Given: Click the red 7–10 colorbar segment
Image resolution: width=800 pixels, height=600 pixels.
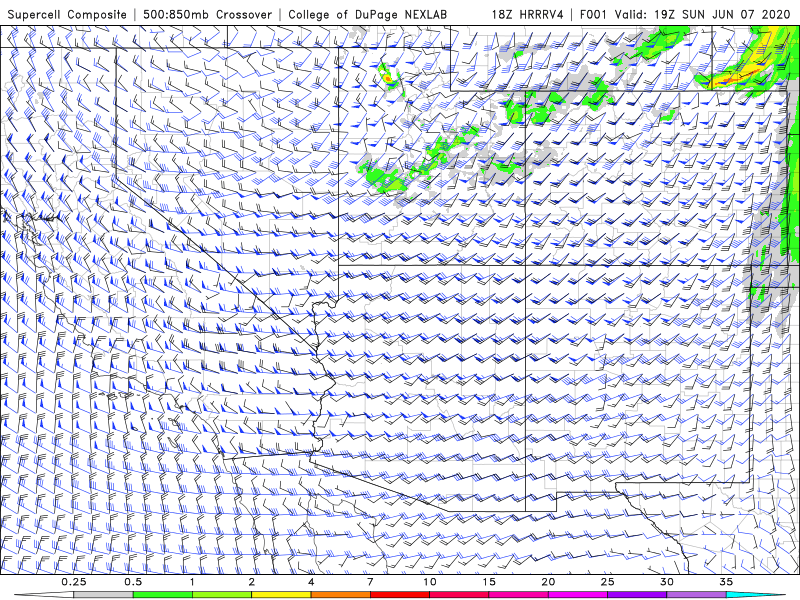Looking at the screenshot, I should (399, 595).
